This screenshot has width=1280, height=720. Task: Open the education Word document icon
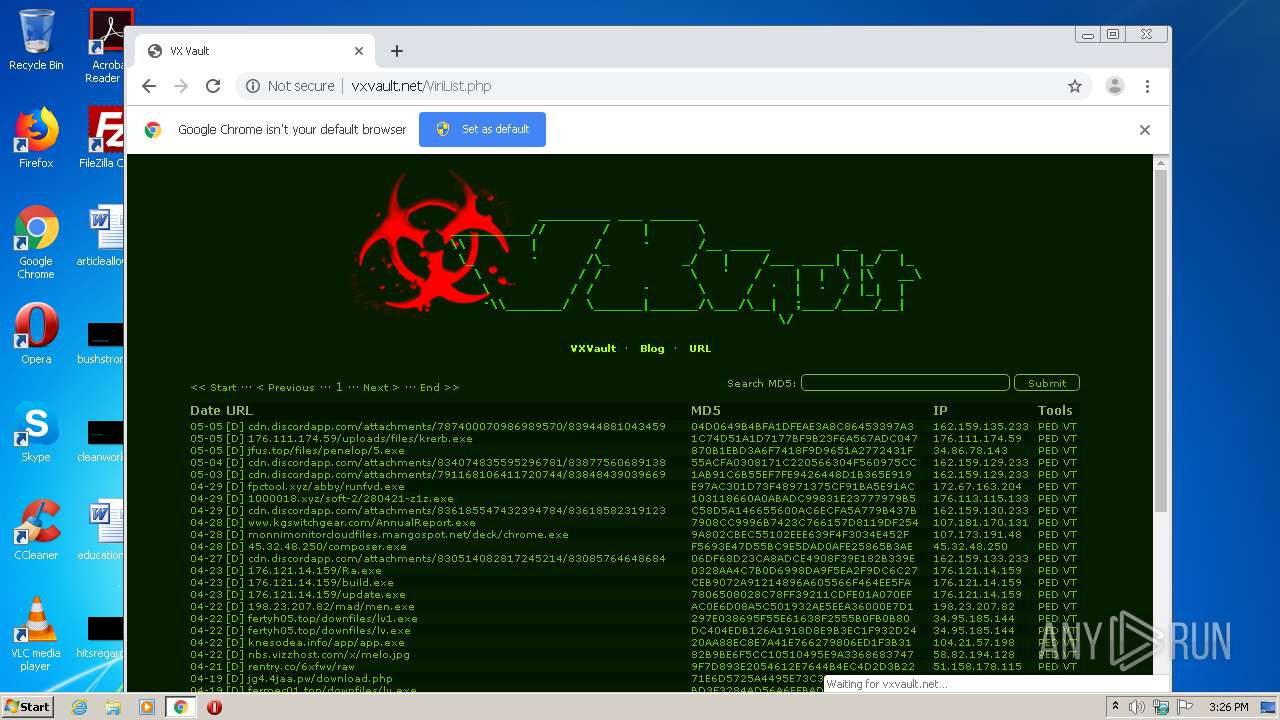[101, 530]
